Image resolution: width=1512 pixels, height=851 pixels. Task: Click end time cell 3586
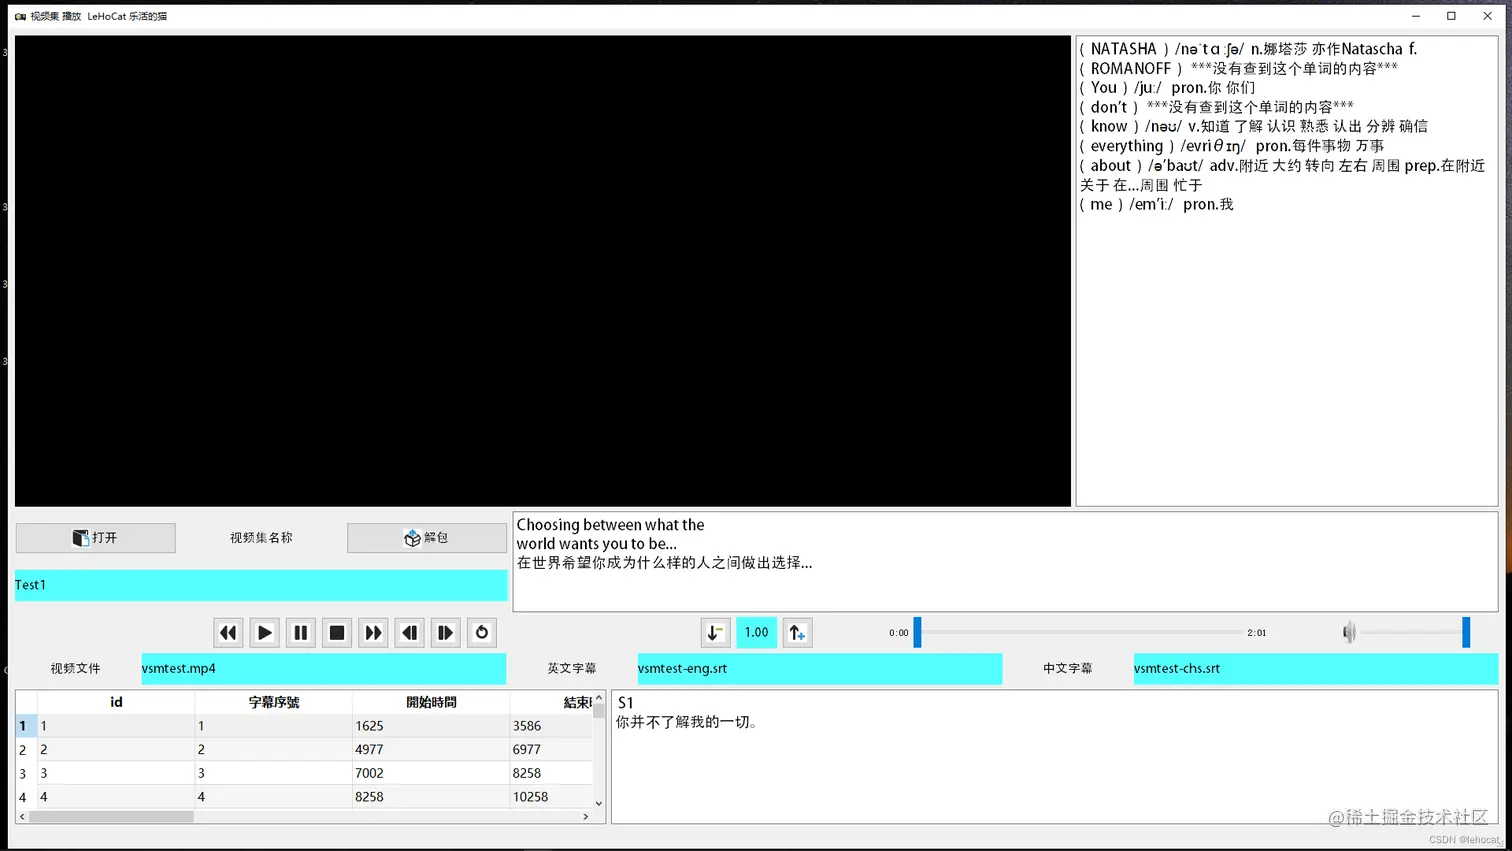click(x=551, y=726)
